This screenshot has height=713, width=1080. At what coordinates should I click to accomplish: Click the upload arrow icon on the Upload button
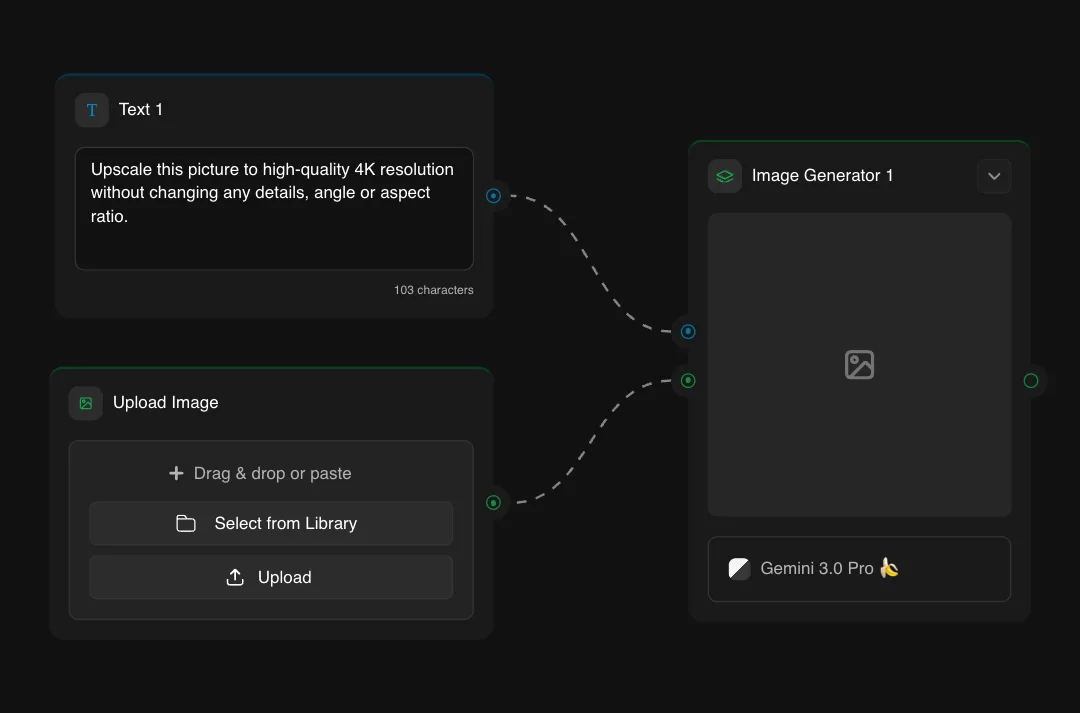pyautogui.click(x=234, y=577)
